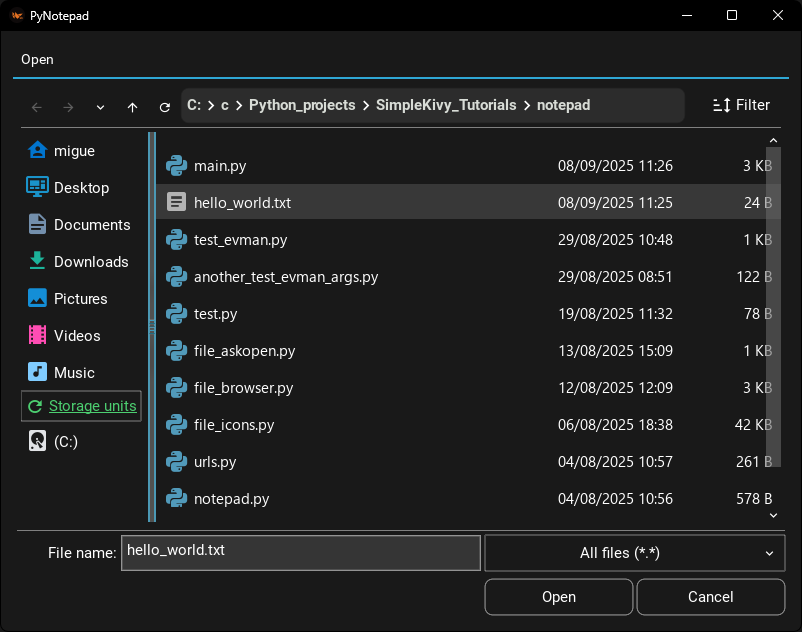Expand the recent locations history dropdown
The width and height of the screenshot is (802, 632).
click(x=100, y=106)
